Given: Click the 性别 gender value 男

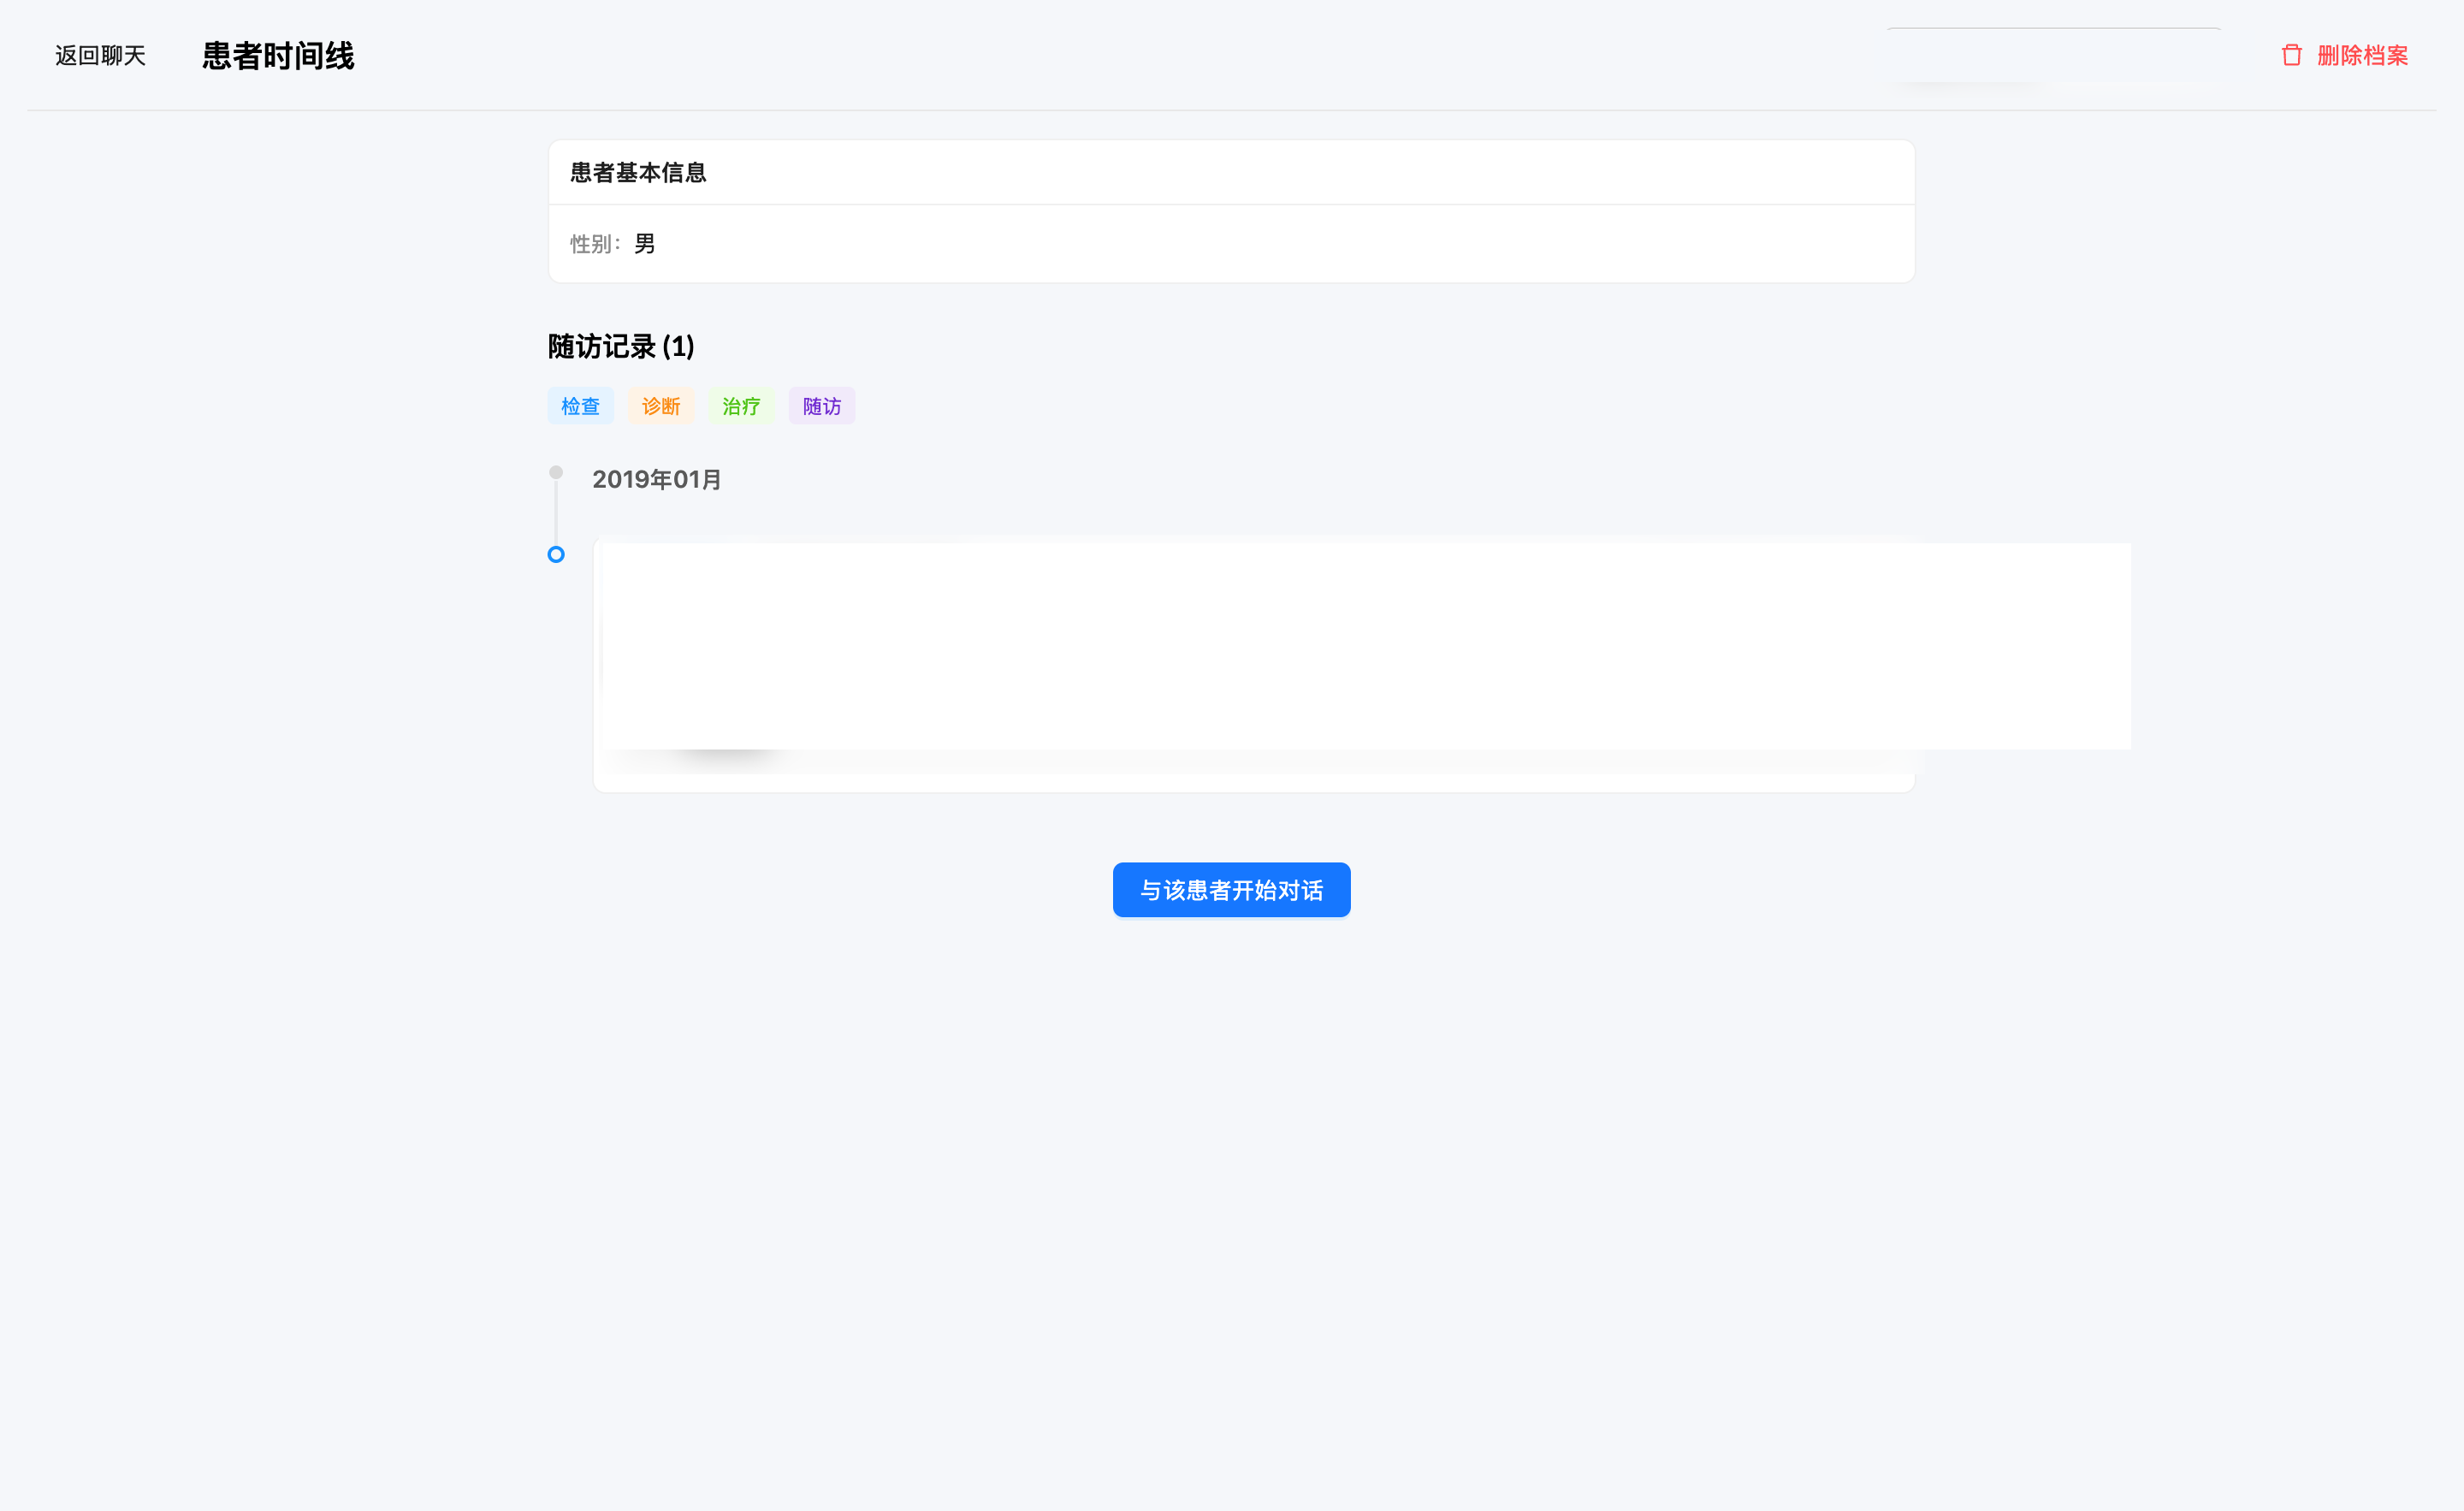Looking at the screenshot, I should point(644,244).
